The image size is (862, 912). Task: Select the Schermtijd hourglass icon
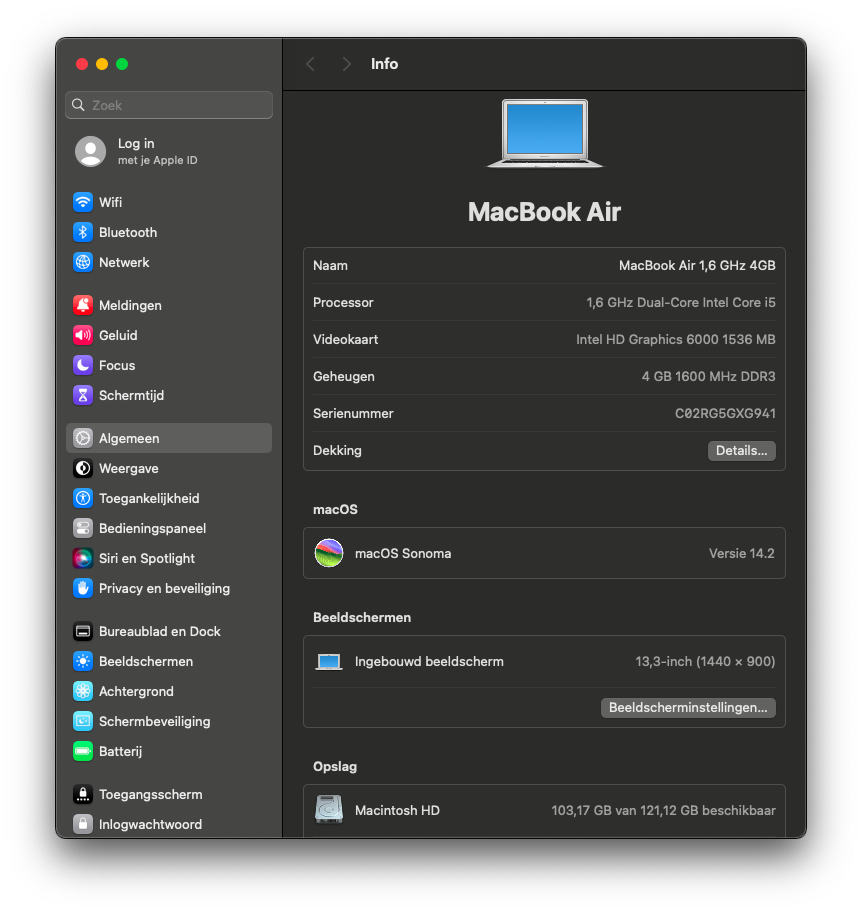83,396
